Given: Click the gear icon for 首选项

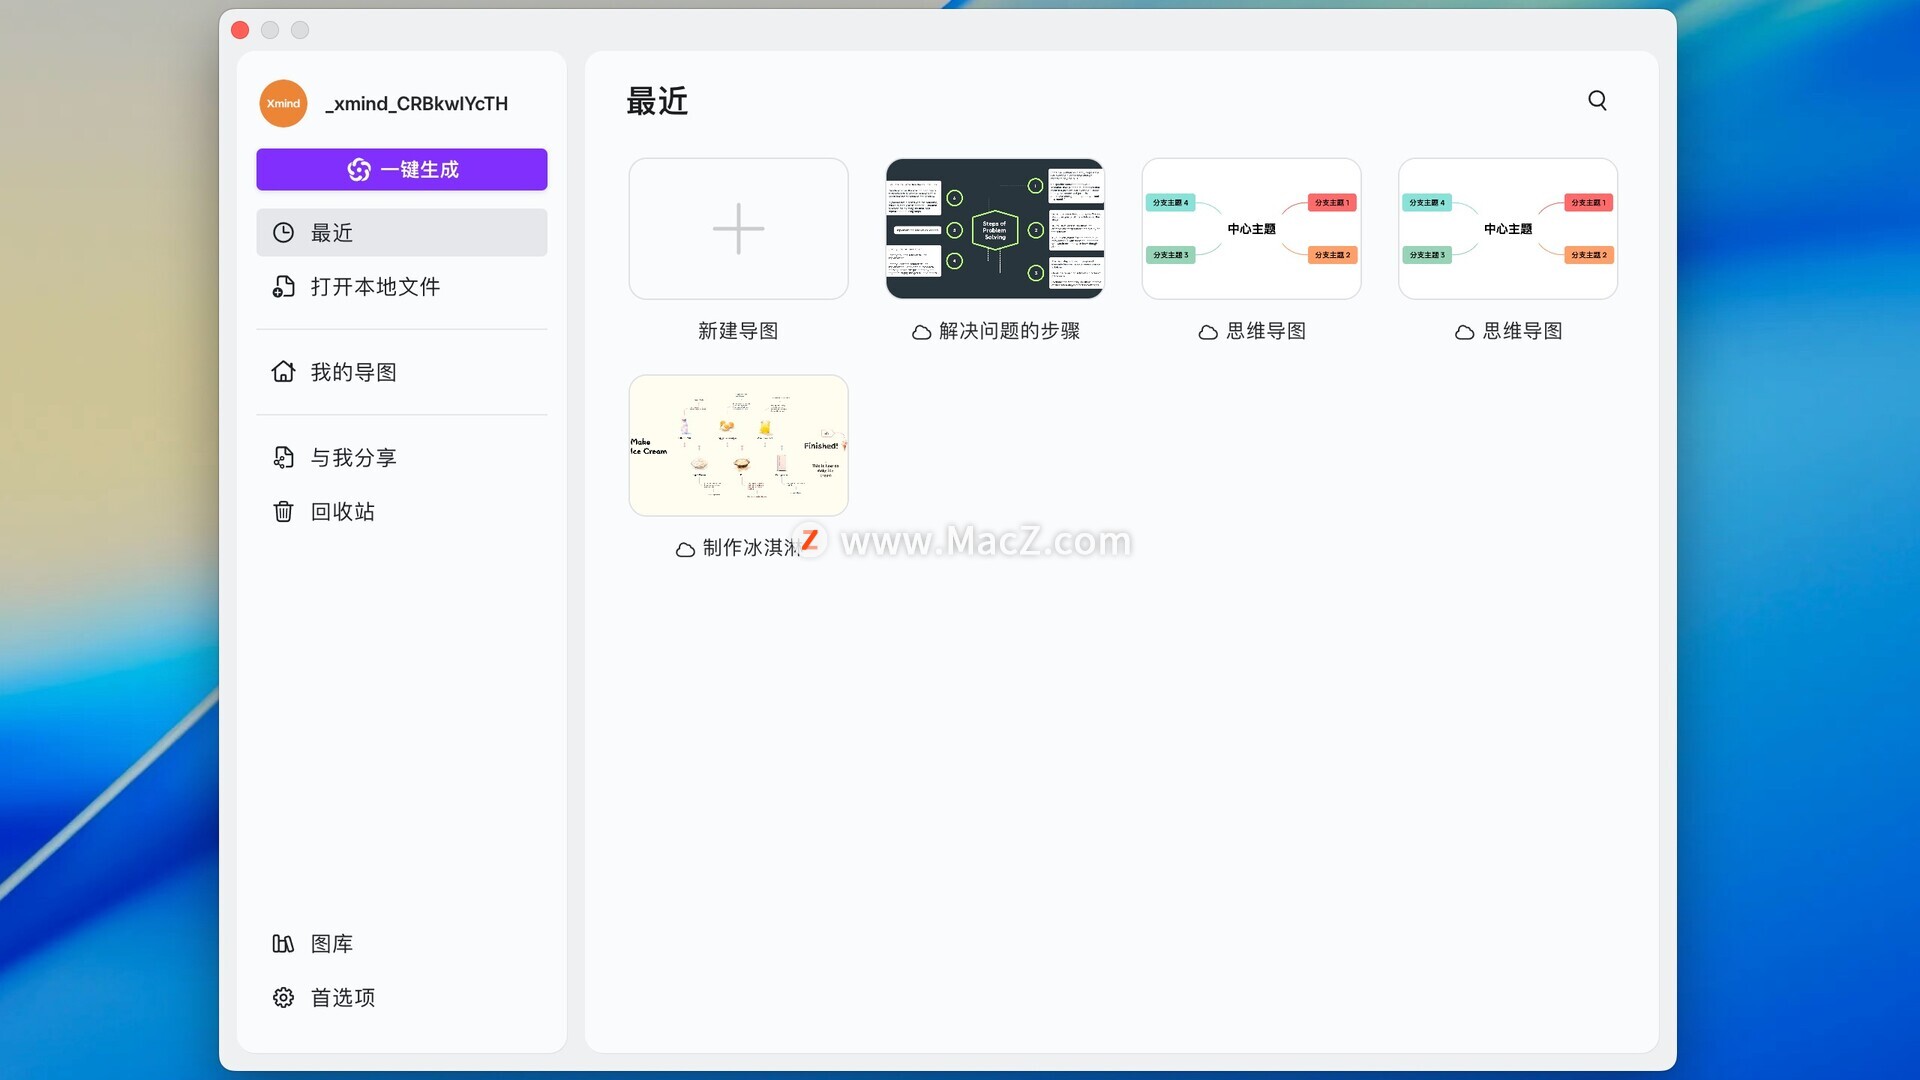Looking at the screenshot, I should tap(283, 997).
